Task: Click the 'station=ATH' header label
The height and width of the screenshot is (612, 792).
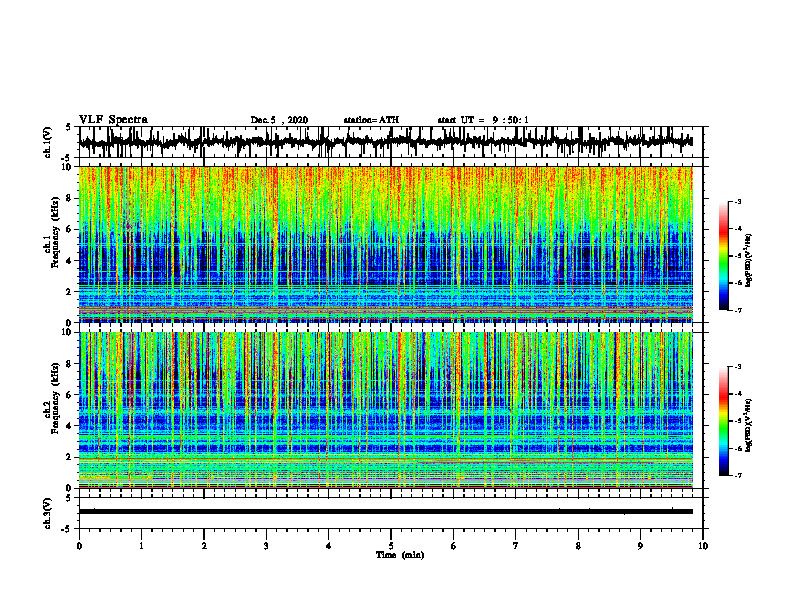Action: pyautogui.click(x=371, y=120)
